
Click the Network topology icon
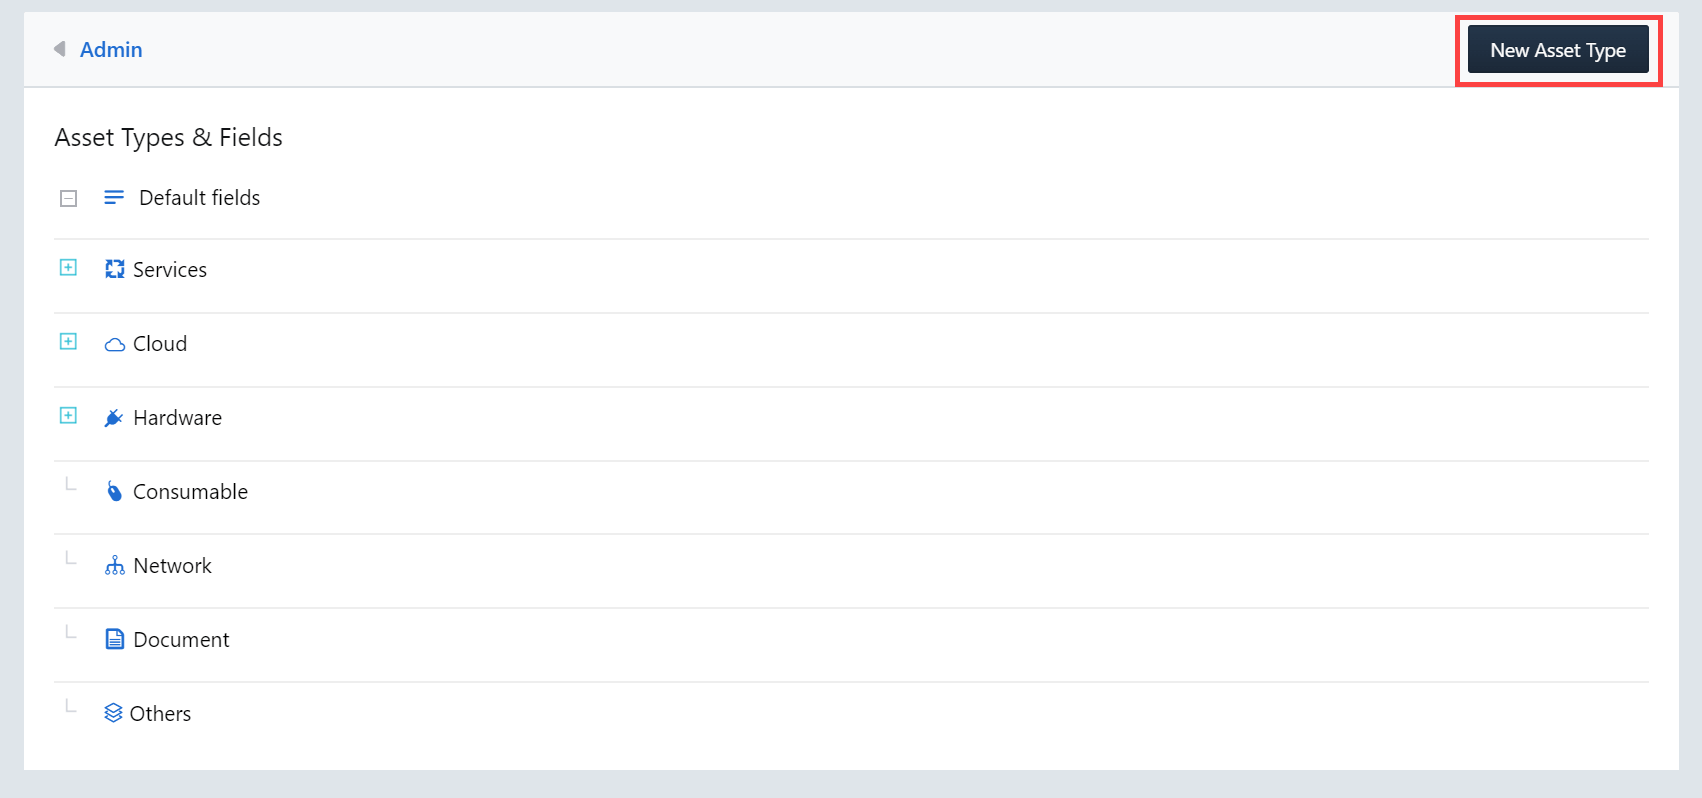pos(113,564)
